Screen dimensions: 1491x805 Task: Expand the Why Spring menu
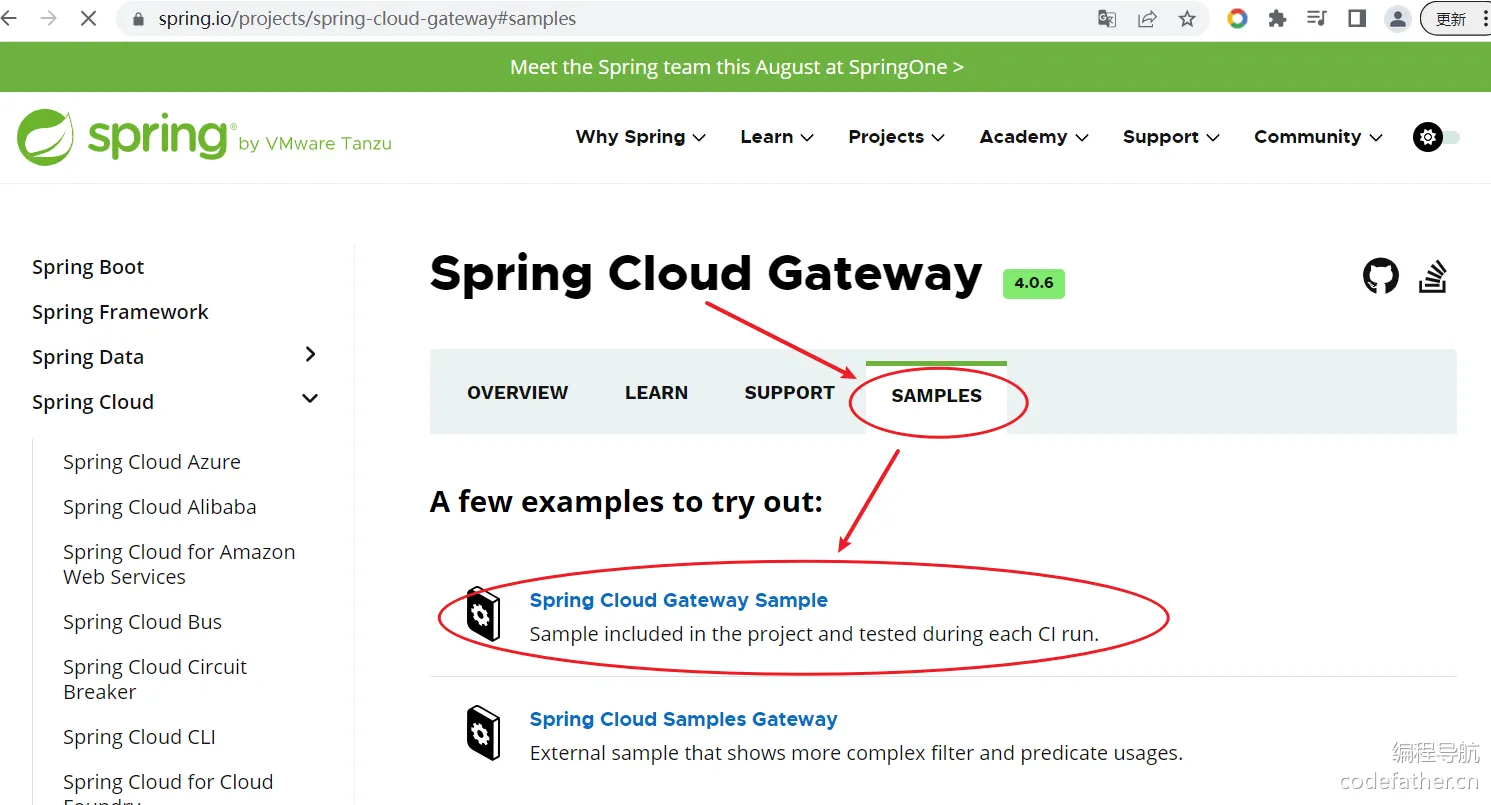(x=640, y=137)
